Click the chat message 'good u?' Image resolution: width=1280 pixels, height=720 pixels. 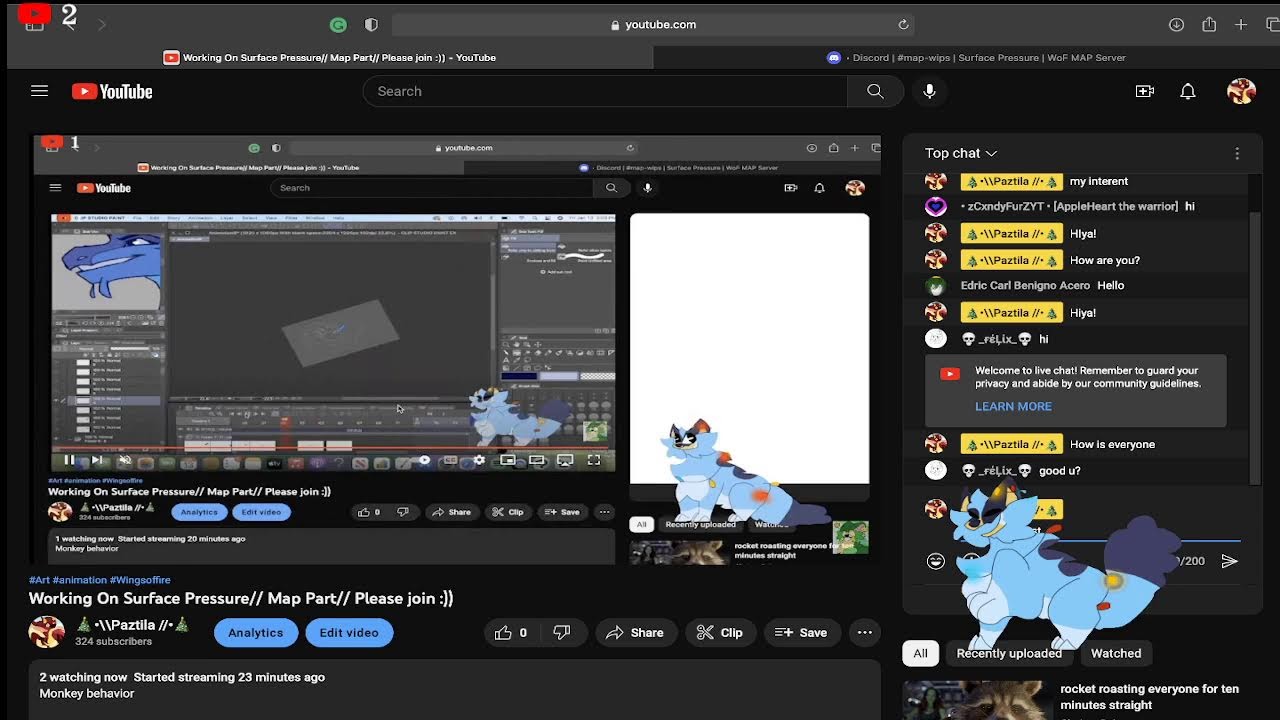pyautogui.click(x=1059, y=470)
